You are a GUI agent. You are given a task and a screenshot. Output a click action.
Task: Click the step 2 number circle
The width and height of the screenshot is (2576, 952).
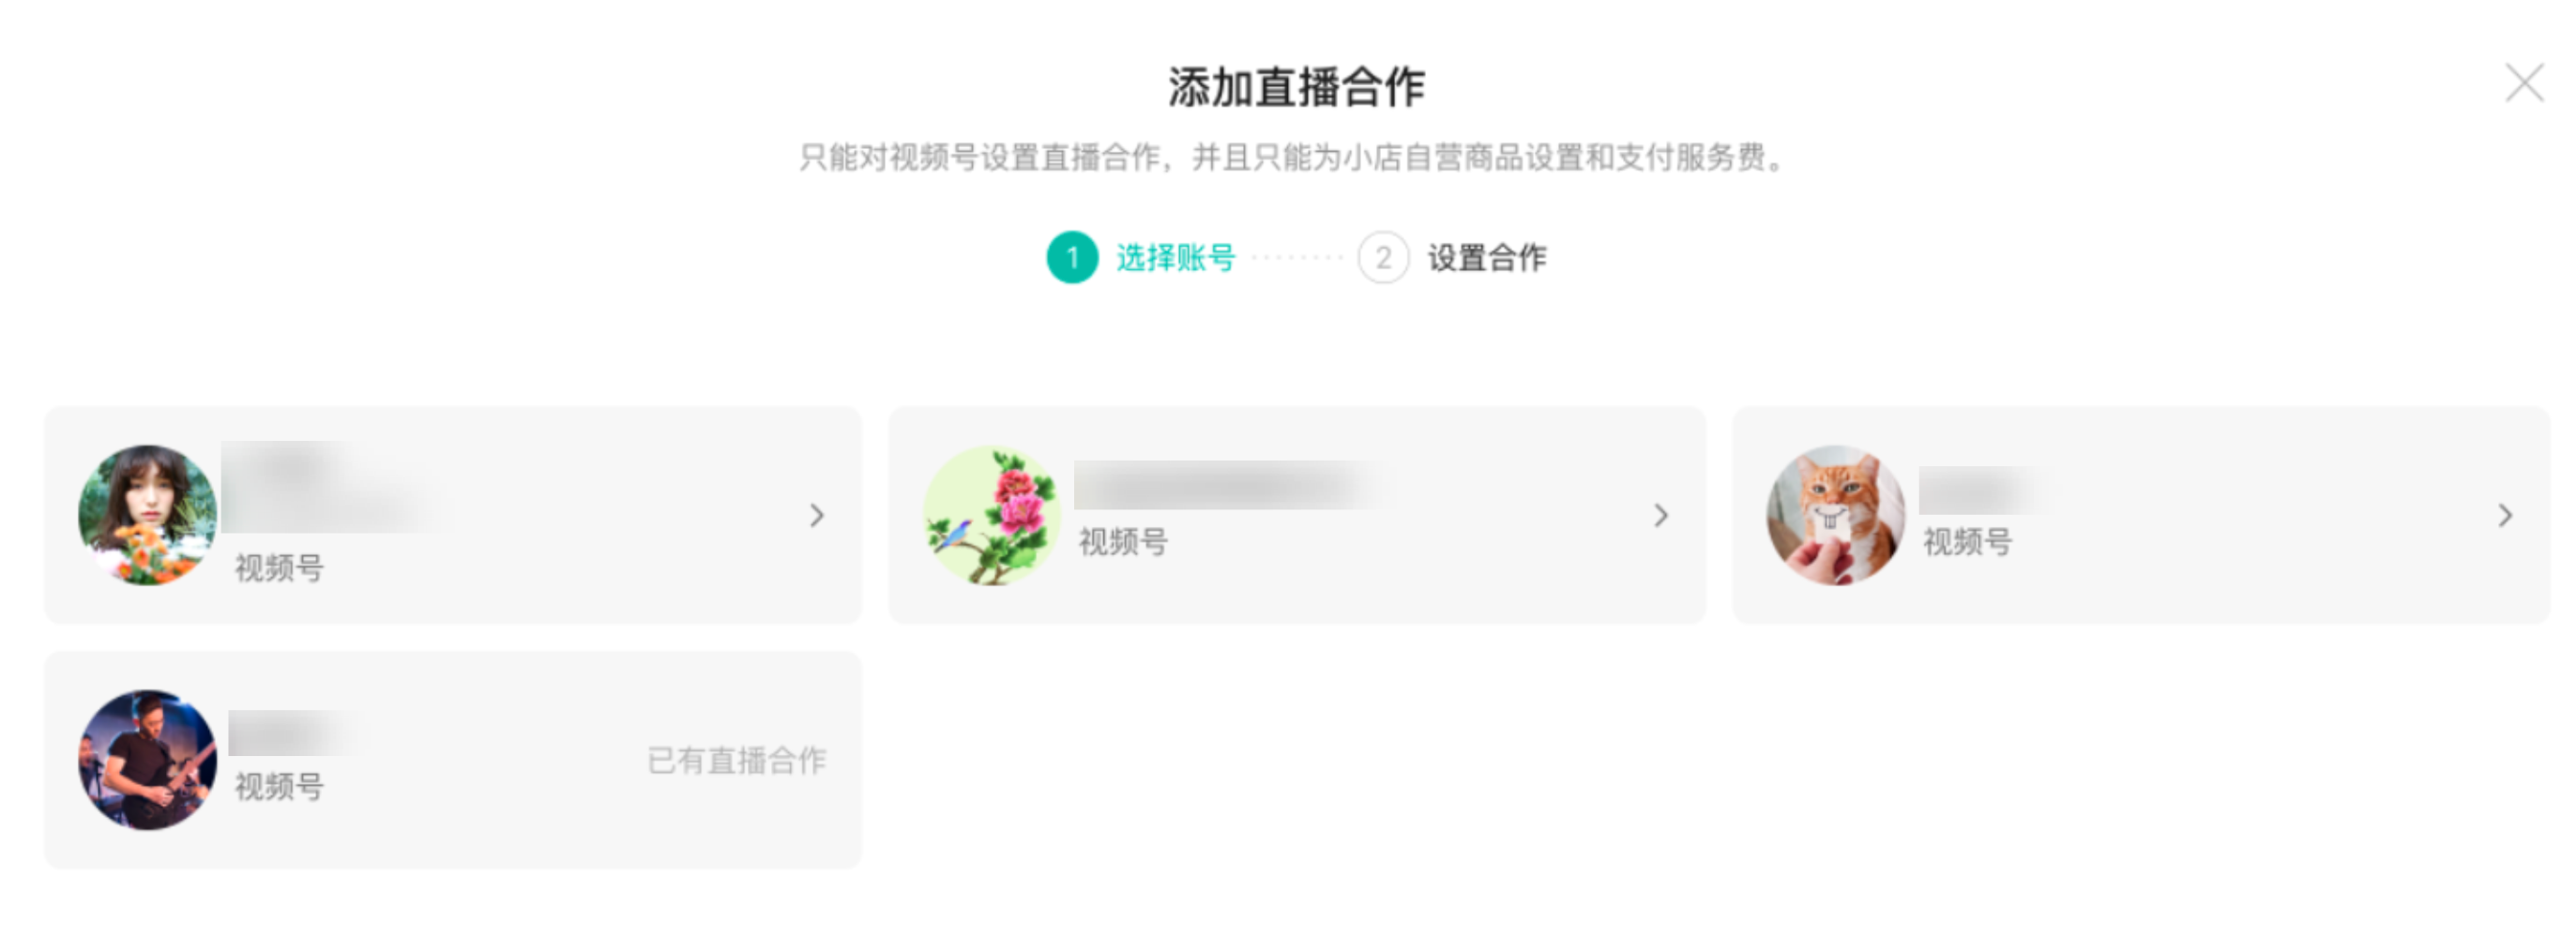(x=1383, y=258)
